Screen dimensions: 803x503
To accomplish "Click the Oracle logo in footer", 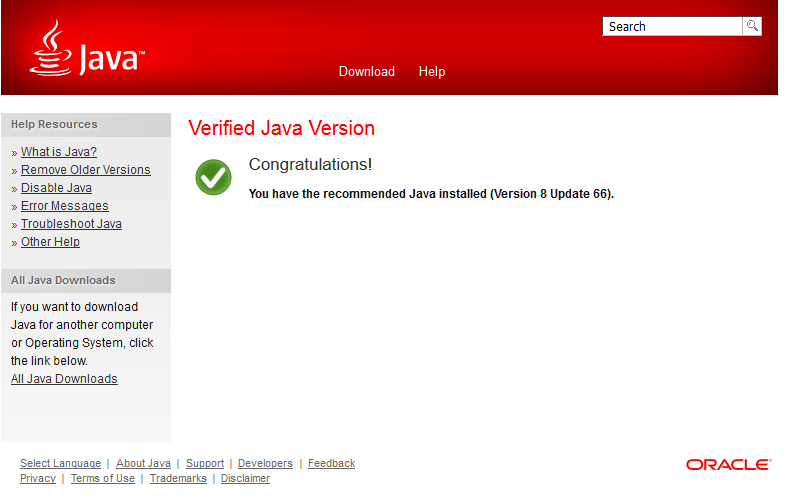I will pyautogui.click(x=728, y=465).
